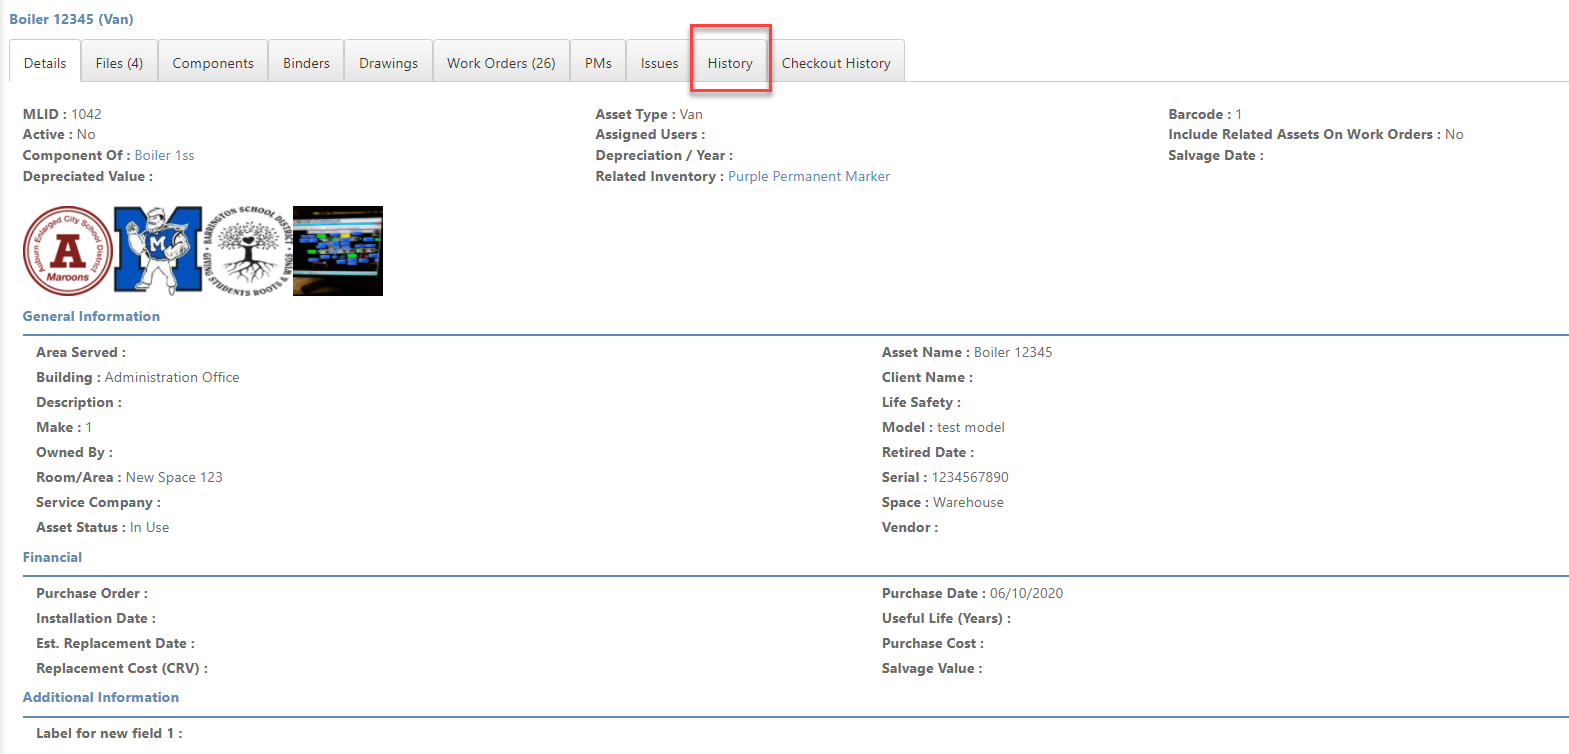
Task: View the Work Orders (26) tab
Action: [x=501, y=62]
